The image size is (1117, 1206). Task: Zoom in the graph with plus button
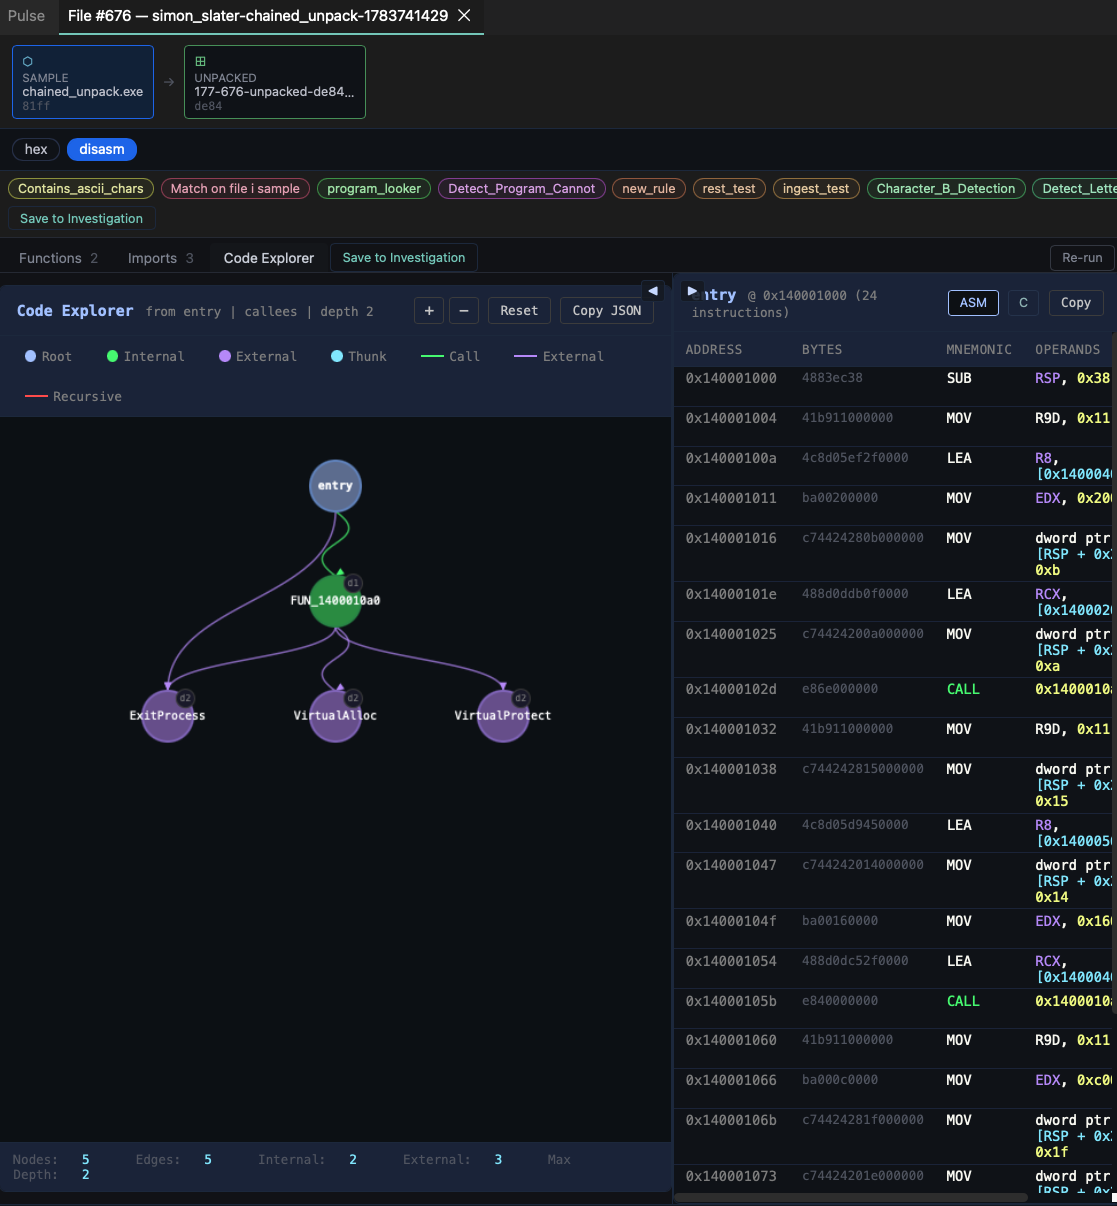(429, 311)
